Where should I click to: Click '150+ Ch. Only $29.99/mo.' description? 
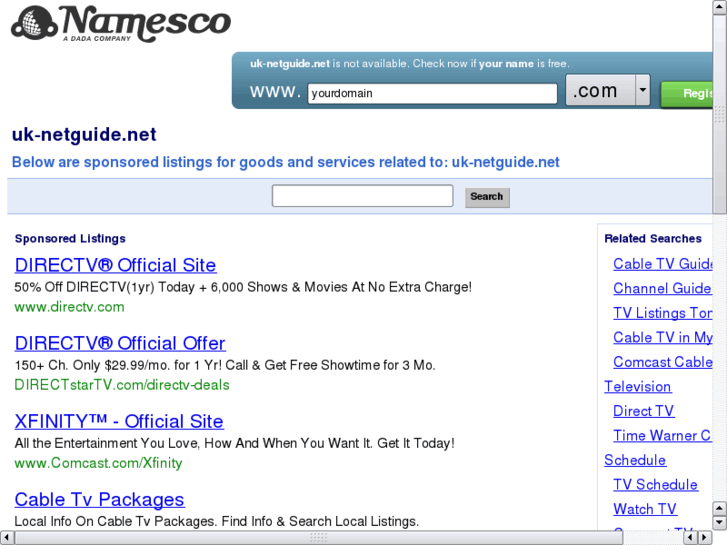(225, 365)
